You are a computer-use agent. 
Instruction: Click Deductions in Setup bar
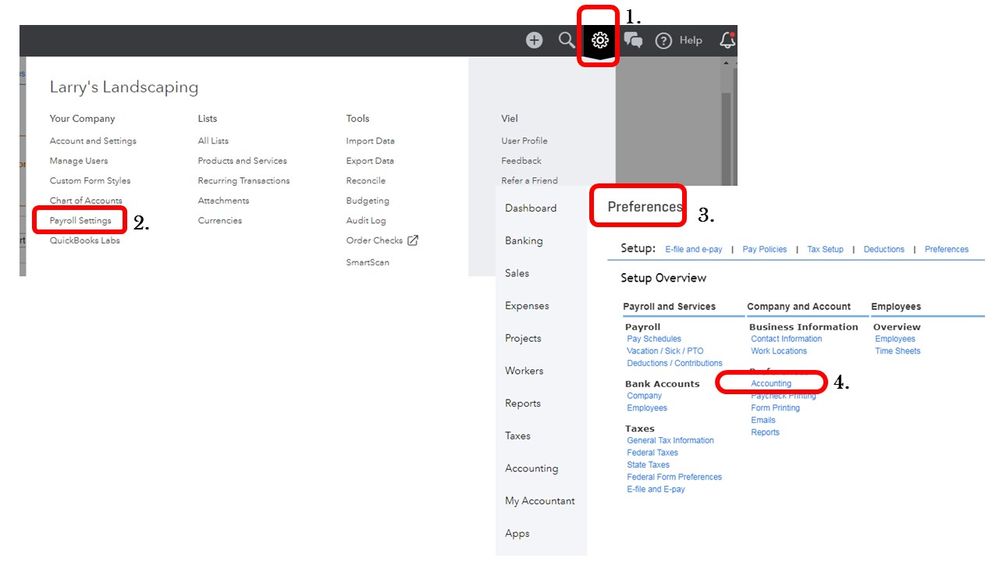click(x=884, y=249)
